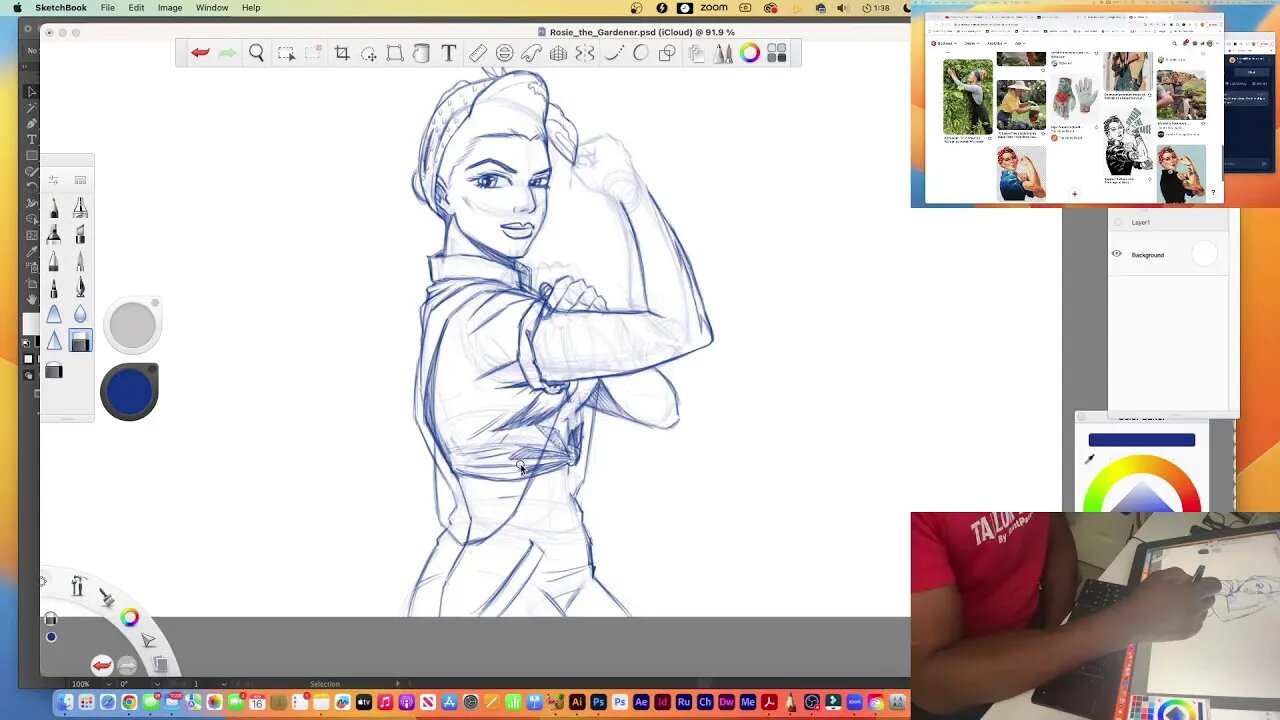The width and height of the screenshot is (1280, 720).
Task: Open the Layer Editor from toolbar
Action: 696,53
